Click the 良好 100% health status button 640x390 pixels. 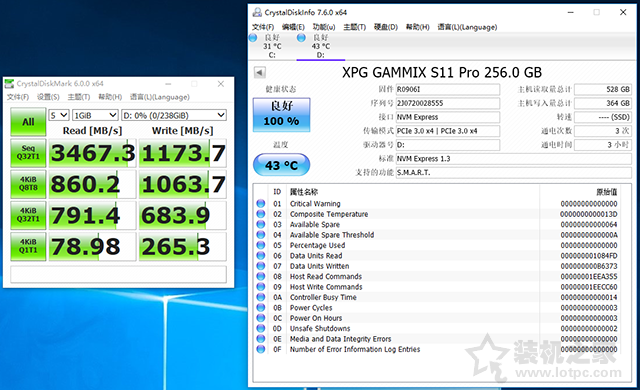pyautogui.click(x=282, y=115)
